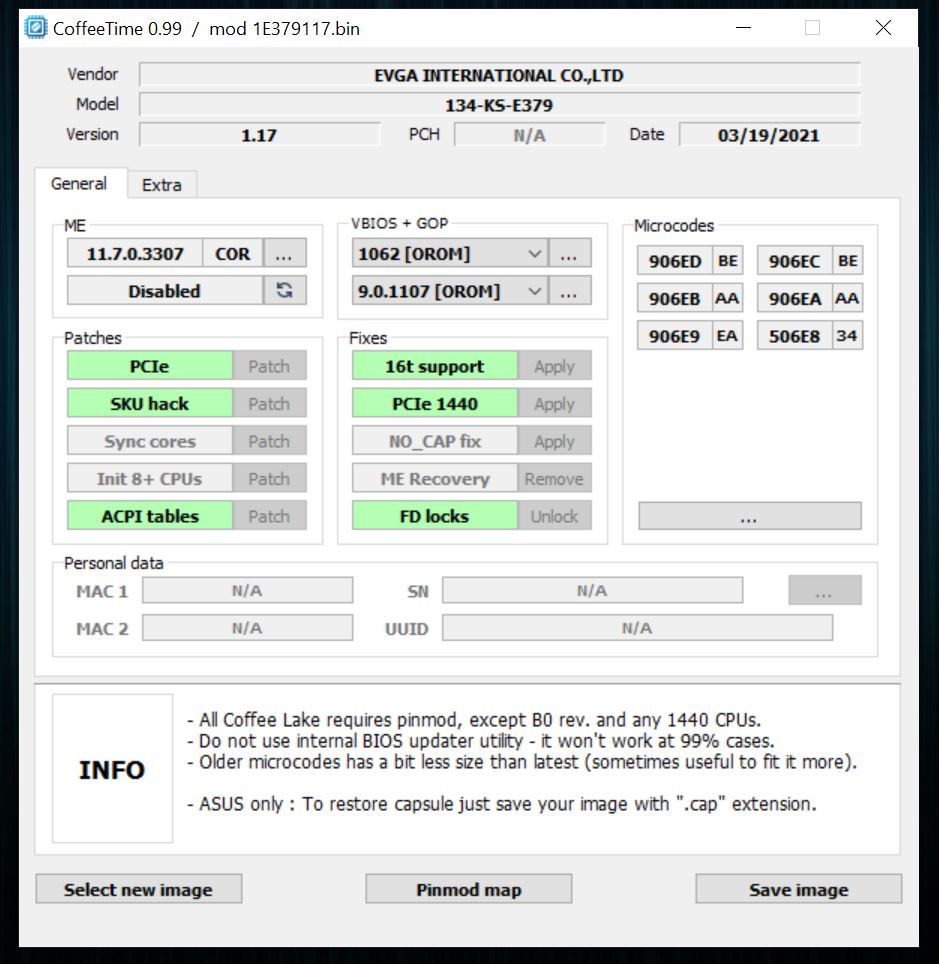Click the ME Disabled status button
The width and height of the screenshot is (939, 964).
coord(165,290)
